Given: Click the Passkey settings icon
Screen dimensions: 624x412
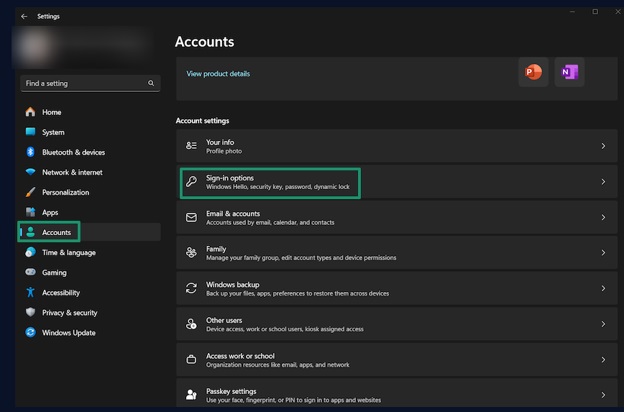Looking at the screenshot, I should coord(191,394).
